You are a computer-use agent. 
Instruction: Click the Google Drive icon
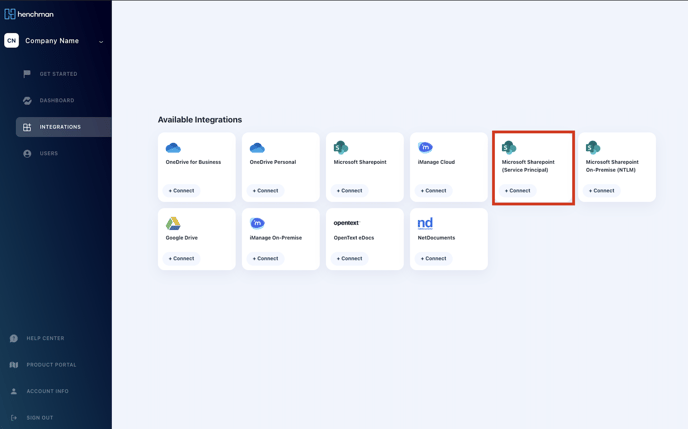(x=173, y=224)
